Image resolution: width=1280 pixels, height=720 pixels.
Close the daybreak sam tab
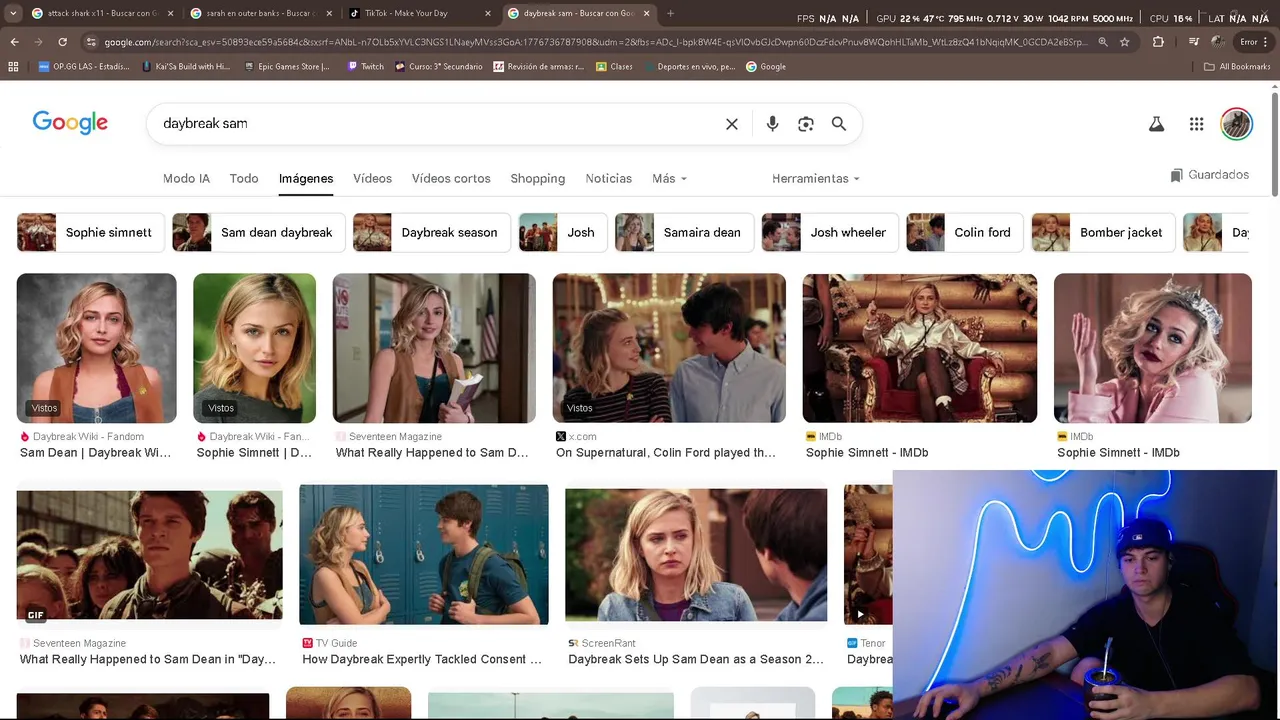(647, 14)
